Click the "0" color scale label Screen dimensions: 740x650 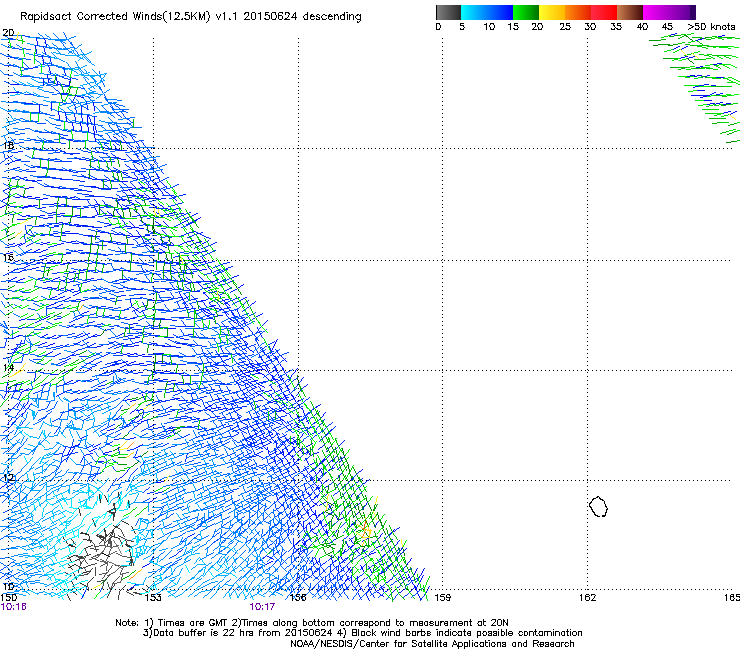pos(438,27)
